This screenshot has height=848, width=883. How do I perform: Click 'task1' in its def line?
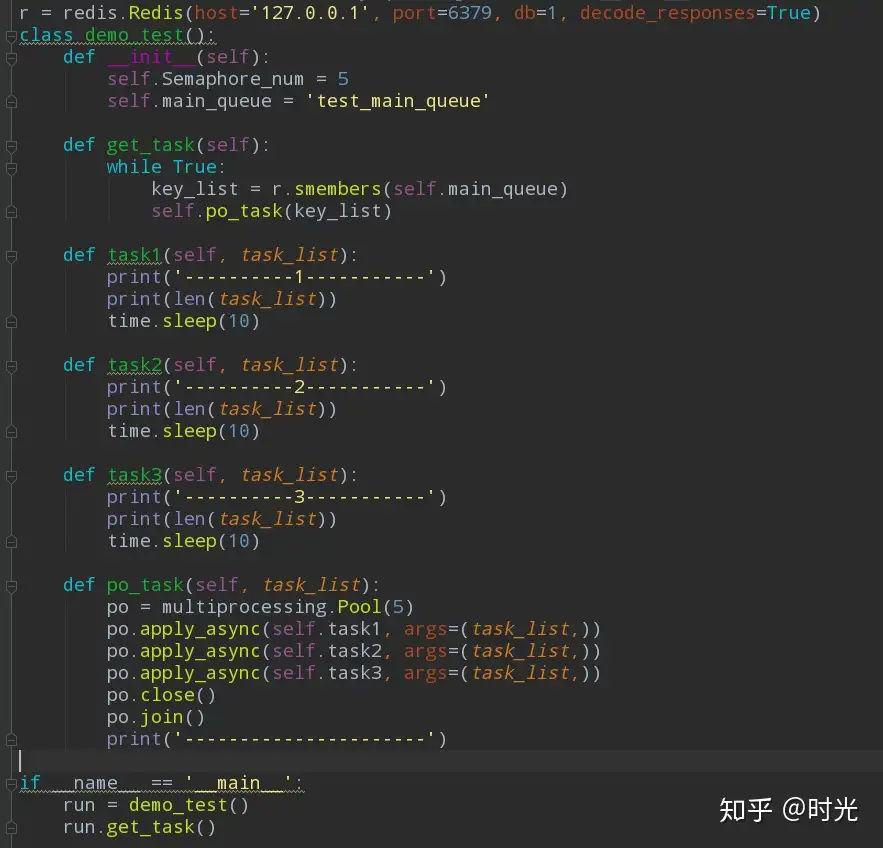[135, 255]
